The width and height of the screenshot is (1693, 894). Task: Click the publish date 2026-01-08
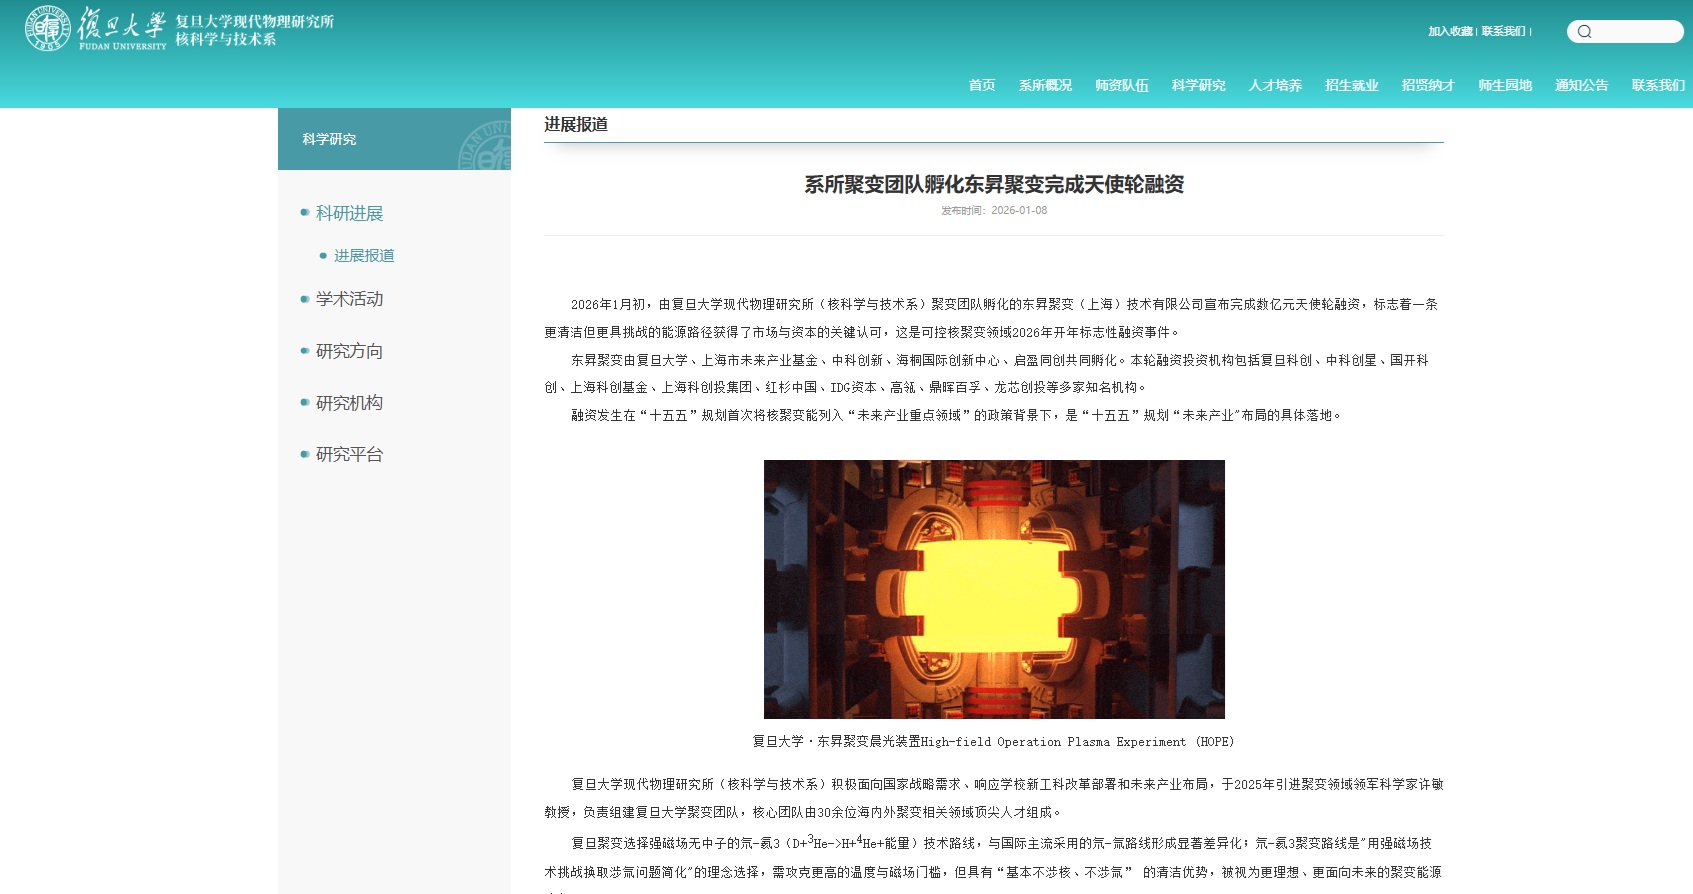pyautogui.click(x=1019, y=210)
